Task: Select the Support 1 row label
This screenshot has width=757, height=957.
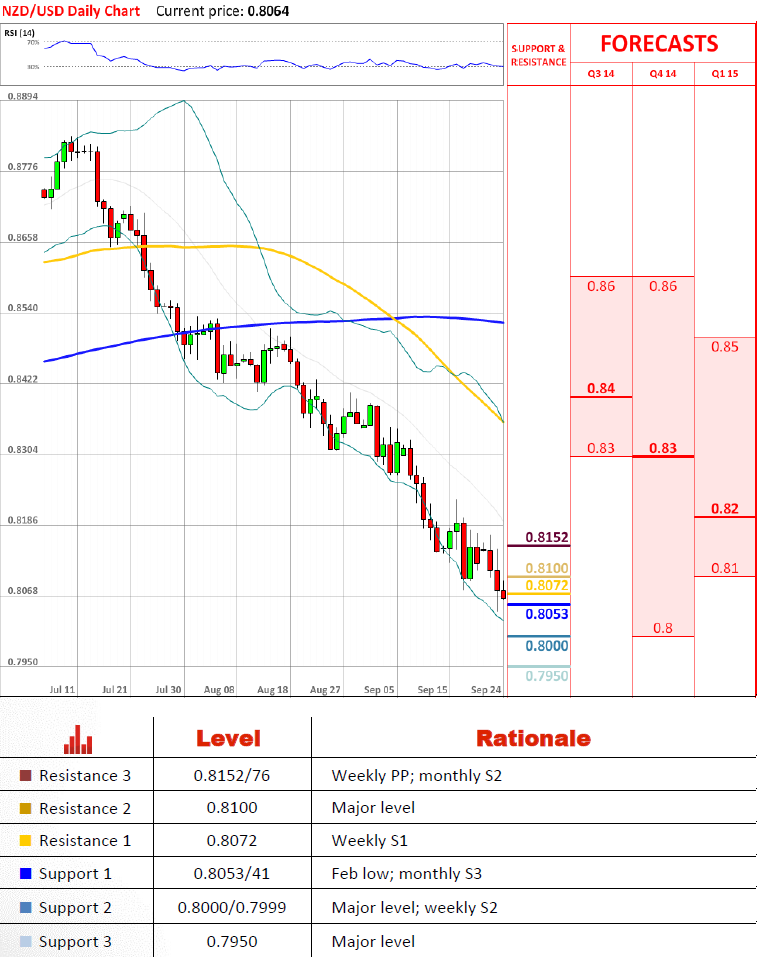Action: click(x=75, y=874)
